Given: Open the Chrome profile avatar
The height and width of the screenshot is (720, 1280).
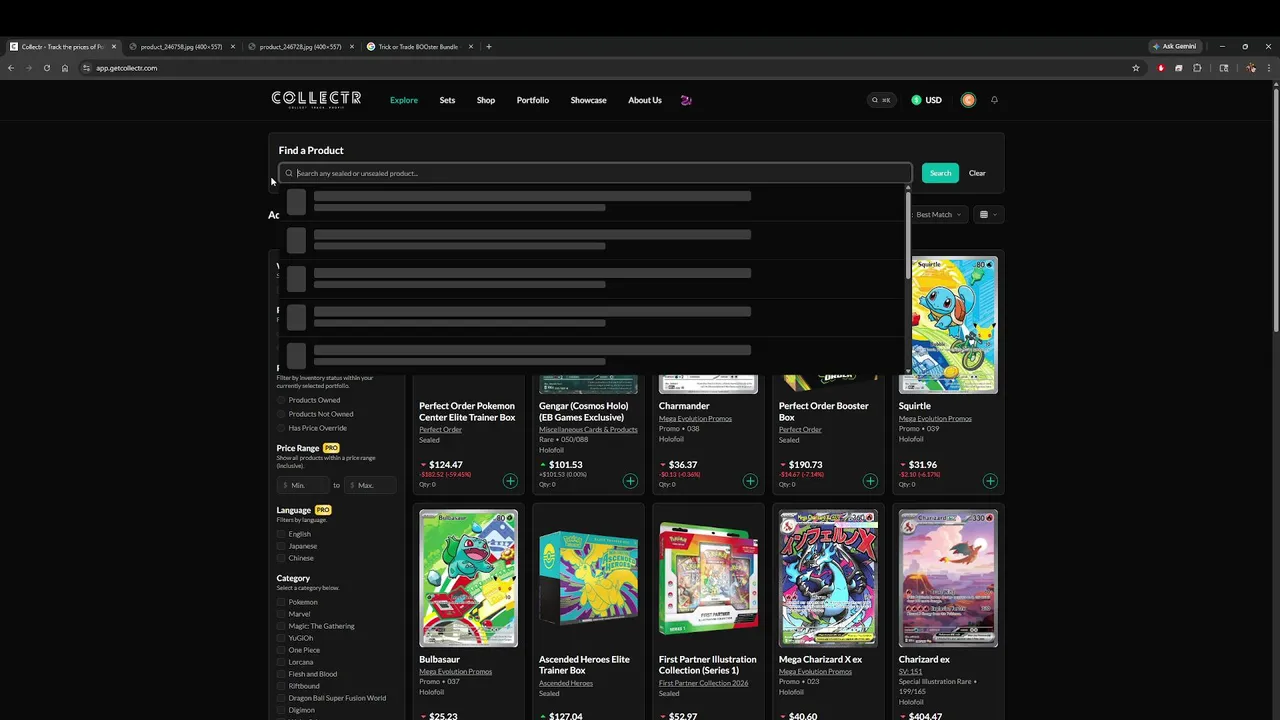Looking at the screenshot, I should coord(1251,68).
